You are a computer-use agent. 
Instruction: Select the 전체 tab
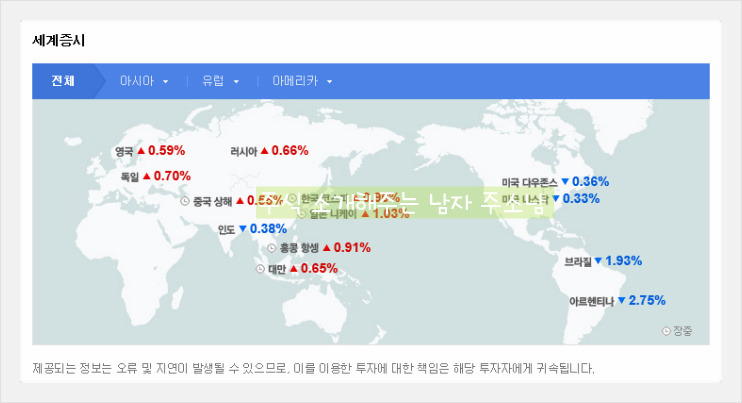pos(63,81)
